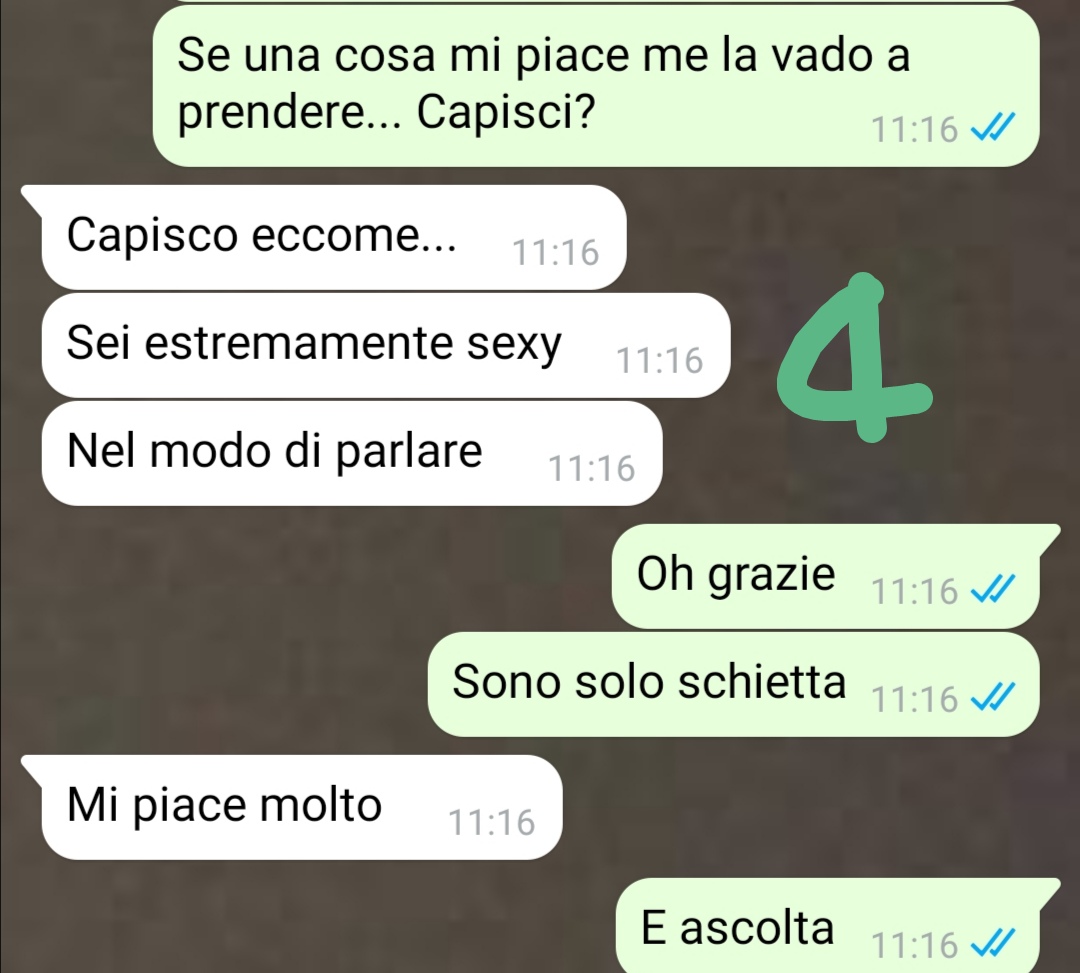This screenshot has height=973, width=1080.
Task: Click the timestamp on the 'Oh grazie' message
Action: 915,592
